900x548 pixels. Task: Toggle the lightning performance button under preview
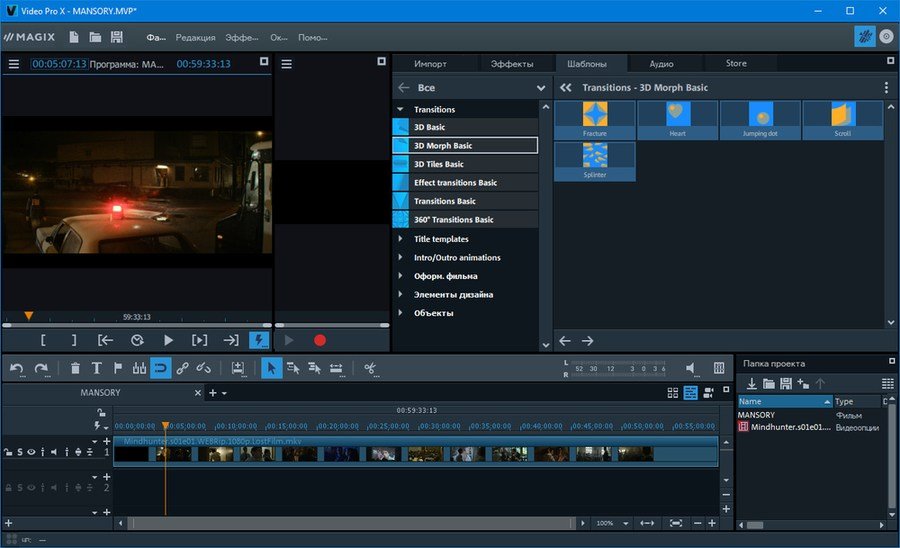257,340
